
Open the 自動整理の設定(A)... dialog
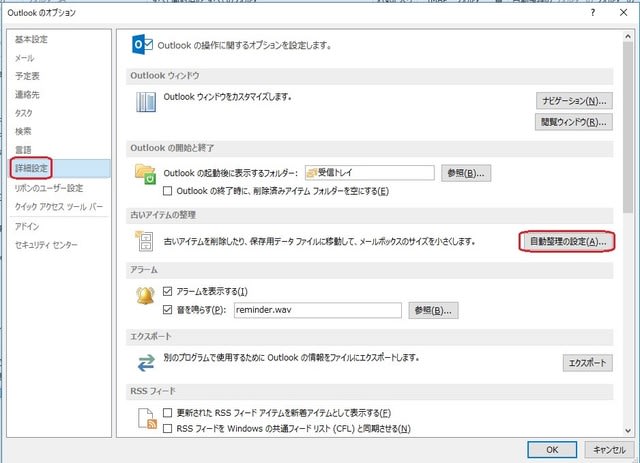click(x=567, y=242)
